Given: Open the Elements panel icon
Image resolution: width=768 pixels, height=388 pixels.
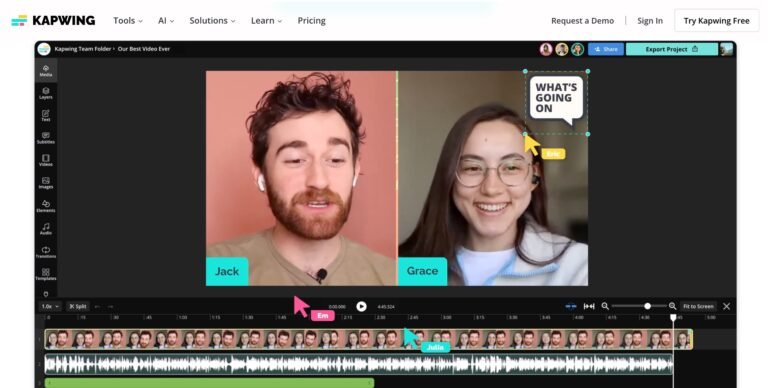Looking at the screenshot, I should coord(46,206).
